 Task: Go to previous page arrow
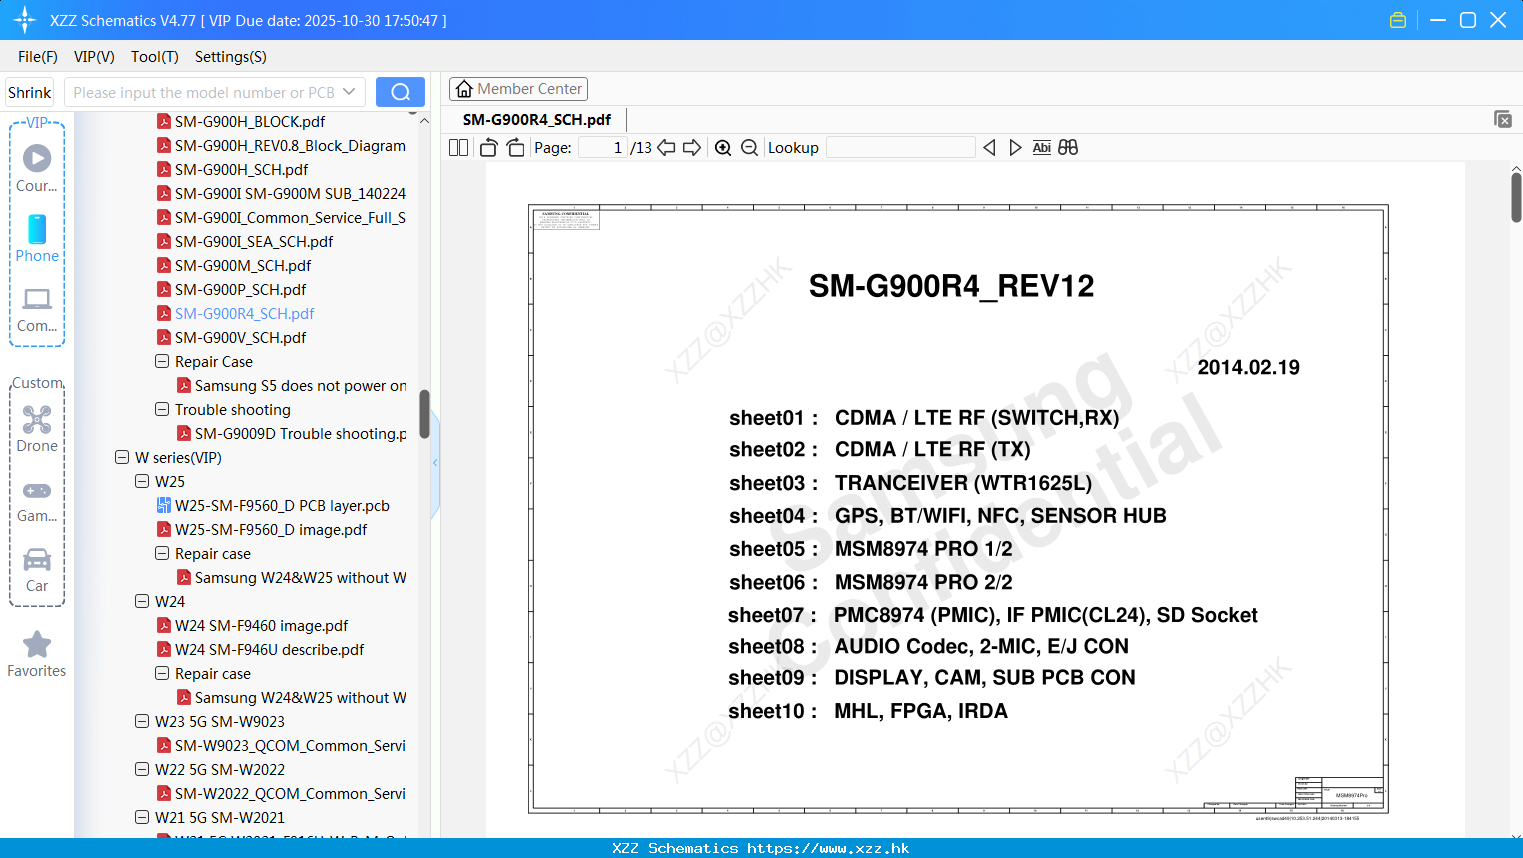(666, 147)
